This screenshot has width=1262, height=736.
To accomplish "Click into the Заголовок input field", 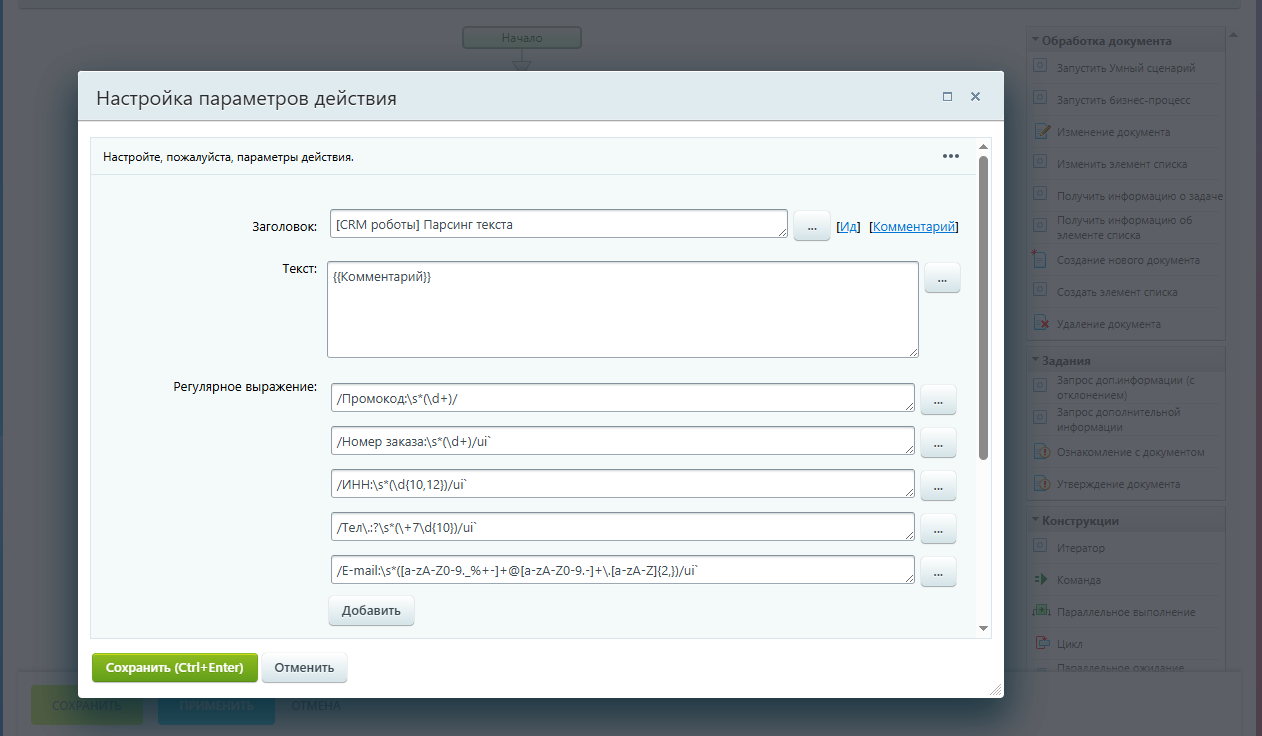I will click(x=558, y=224).
